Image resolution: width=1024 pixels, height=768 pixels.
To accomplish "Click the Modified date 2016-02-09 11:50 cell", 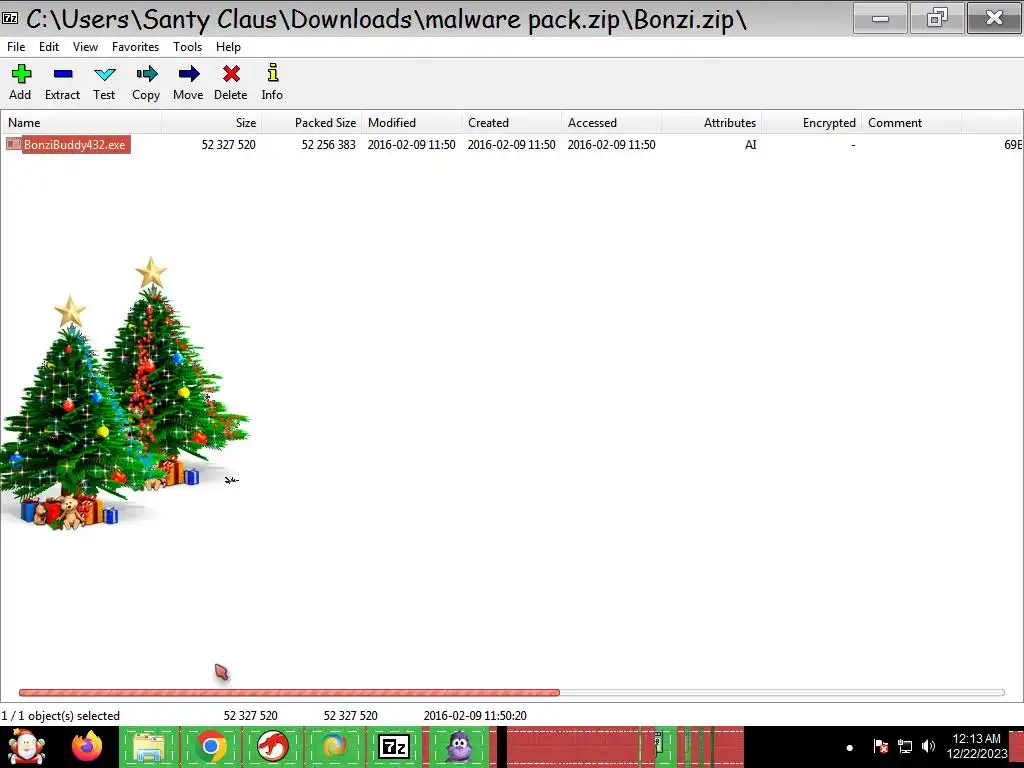I will 411,145.
